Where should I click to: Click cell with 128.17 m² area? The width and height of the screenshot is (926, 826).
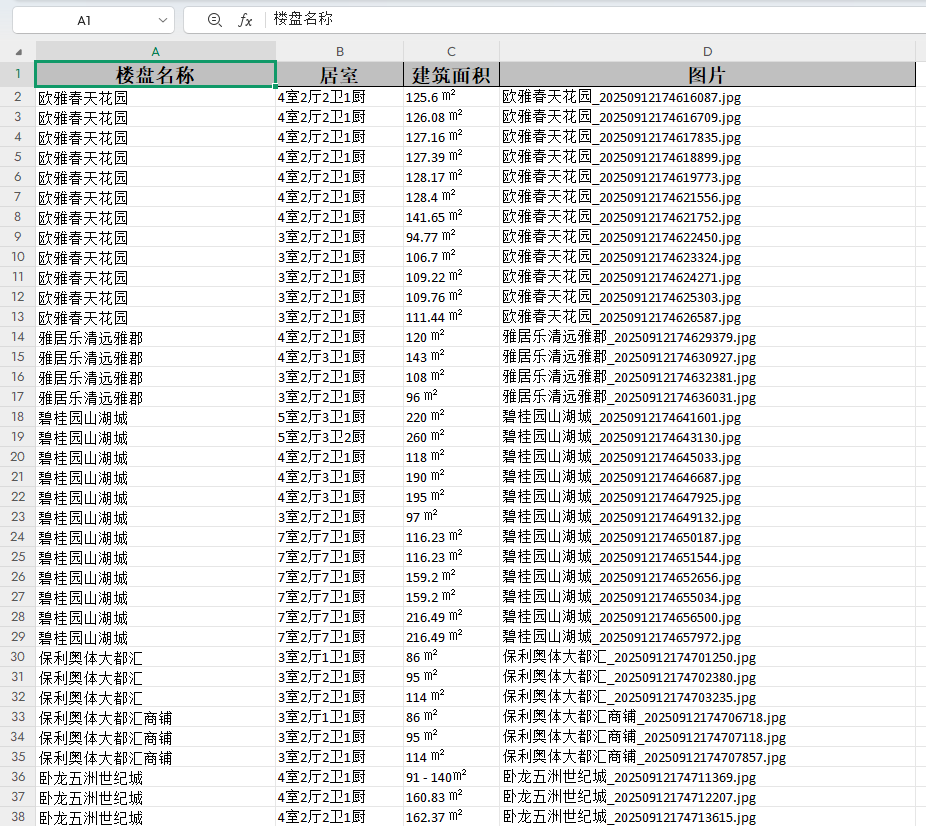[451, 177]
